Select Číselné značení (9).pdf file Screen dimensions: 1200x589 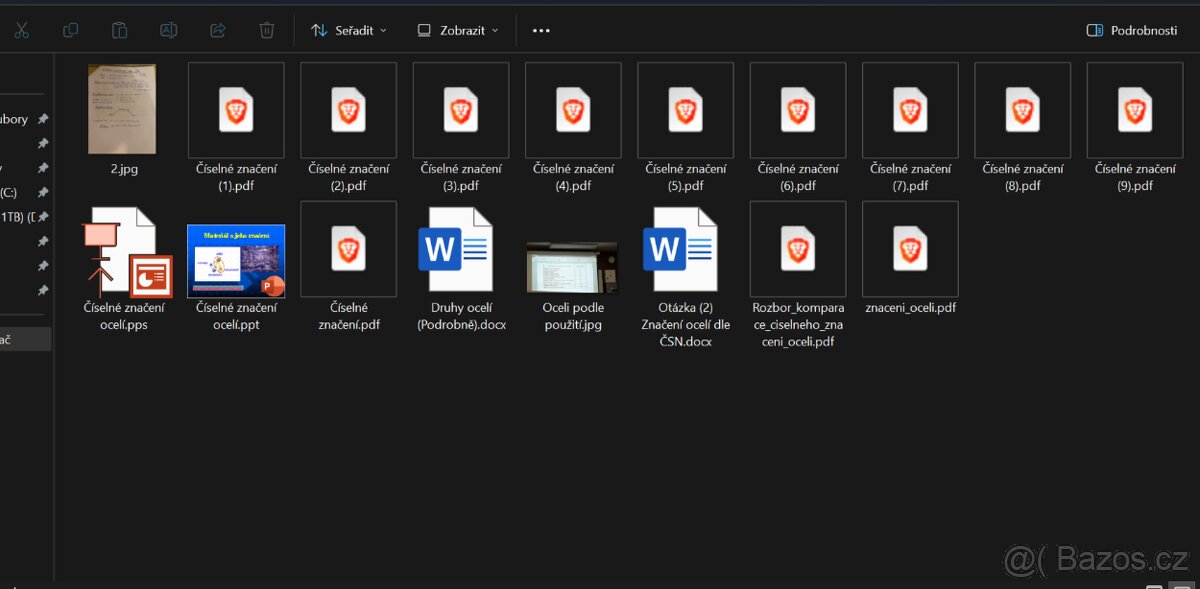click(1134, 110)
